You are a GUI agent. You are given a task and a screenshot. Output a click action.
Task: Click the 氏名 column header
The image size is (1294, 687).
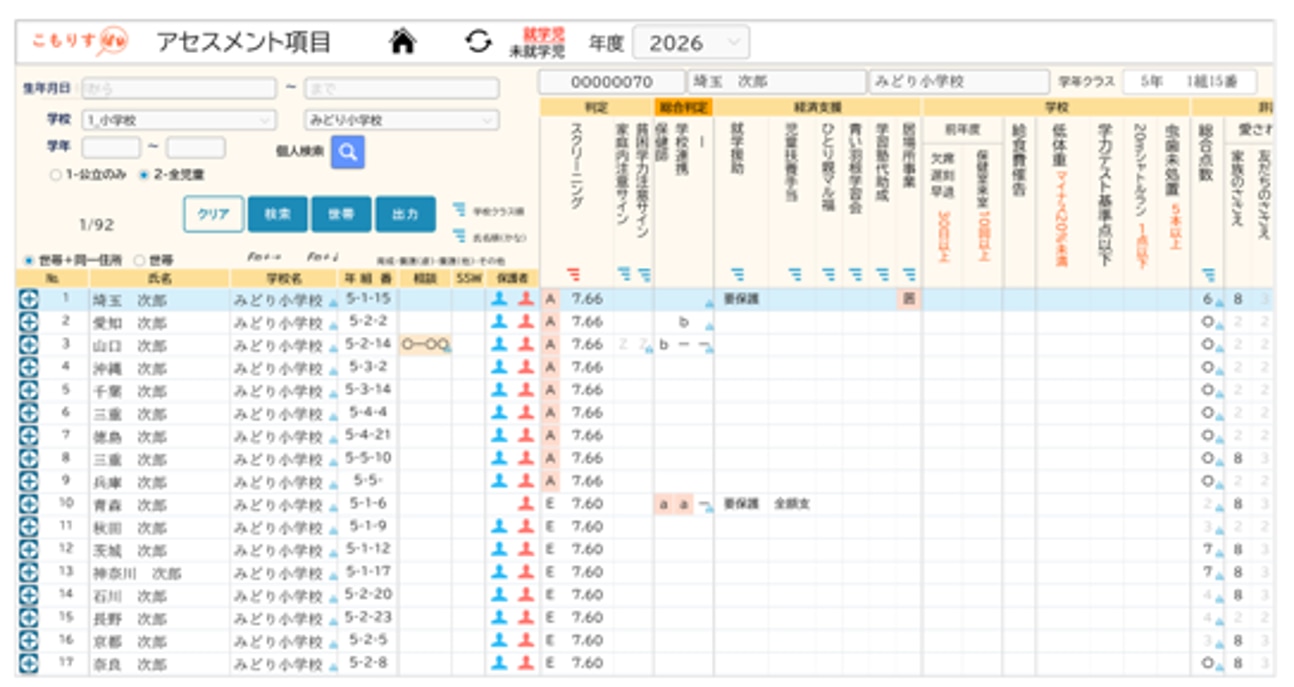[160, 278]
